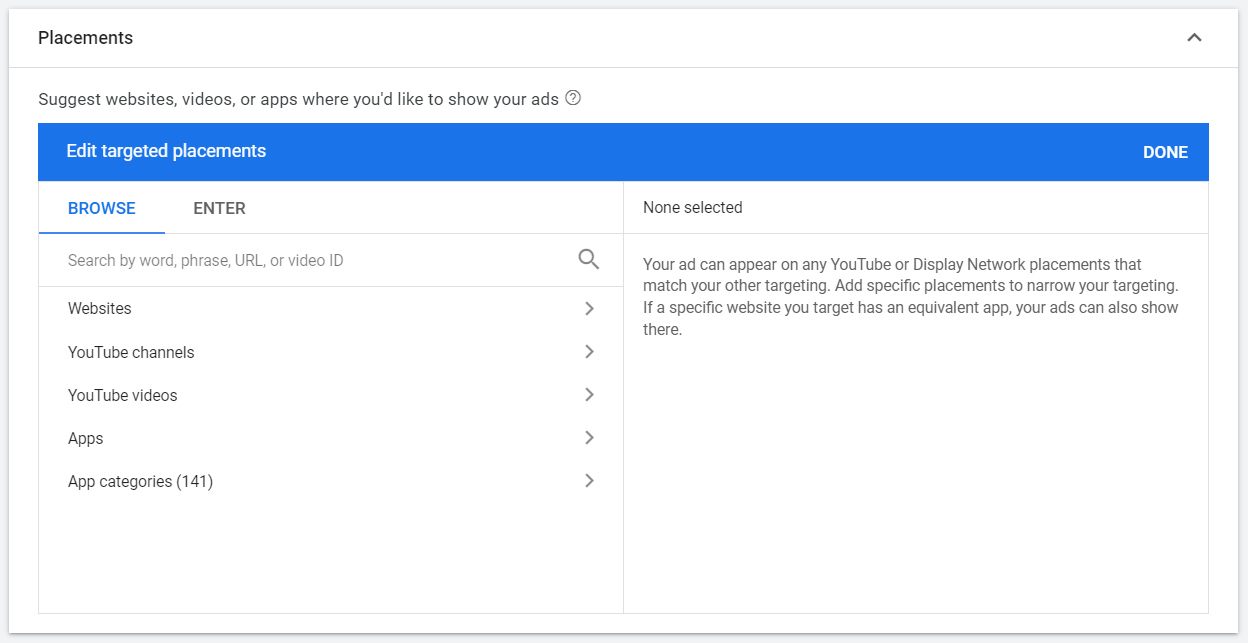Click the None selected label
The height and width of the screenshot is (643, 1248).
[x=693, y=207]
